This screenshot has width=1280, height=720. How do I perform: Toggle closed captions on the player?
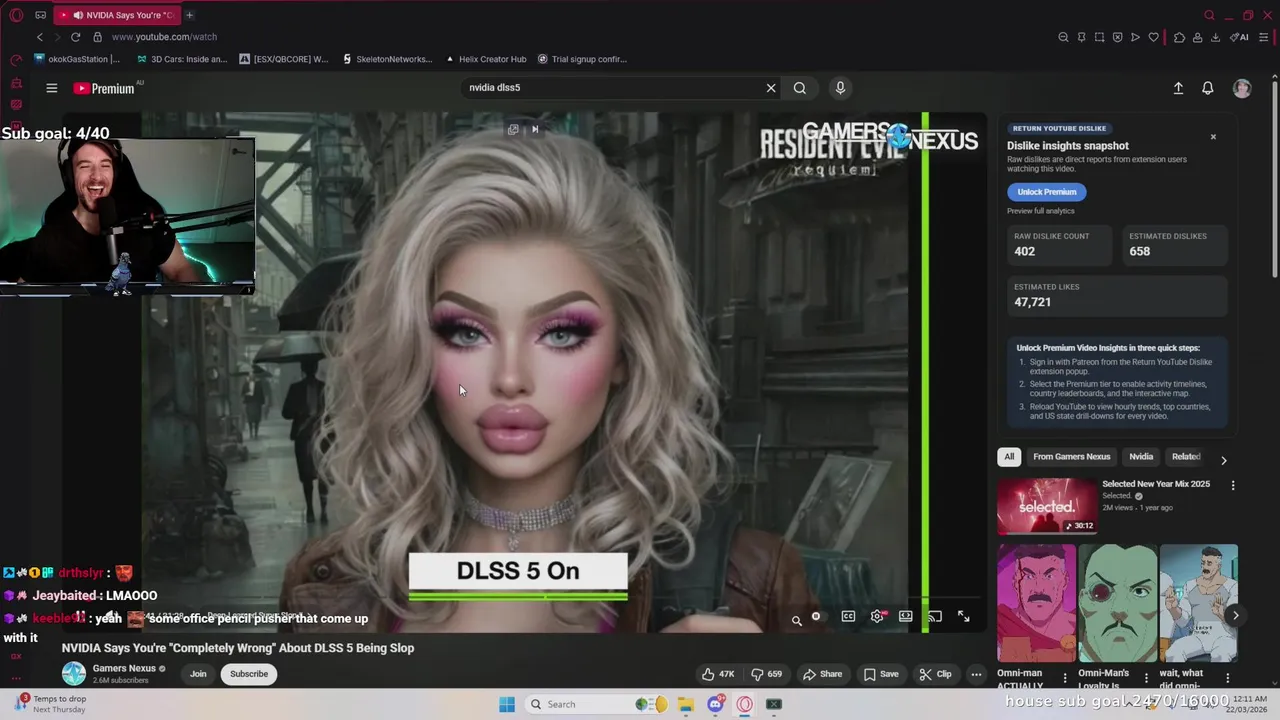click(x=848, y=617)
